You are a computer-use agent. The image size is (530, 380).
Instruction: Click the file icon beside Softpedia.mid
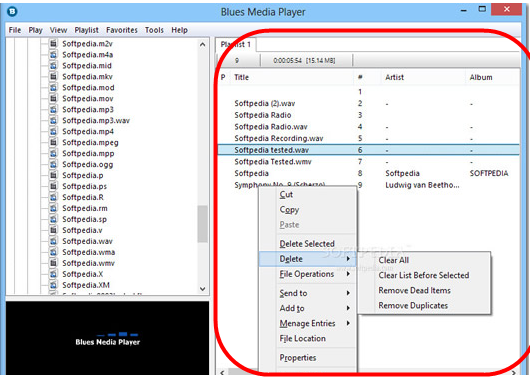[53, 66]
